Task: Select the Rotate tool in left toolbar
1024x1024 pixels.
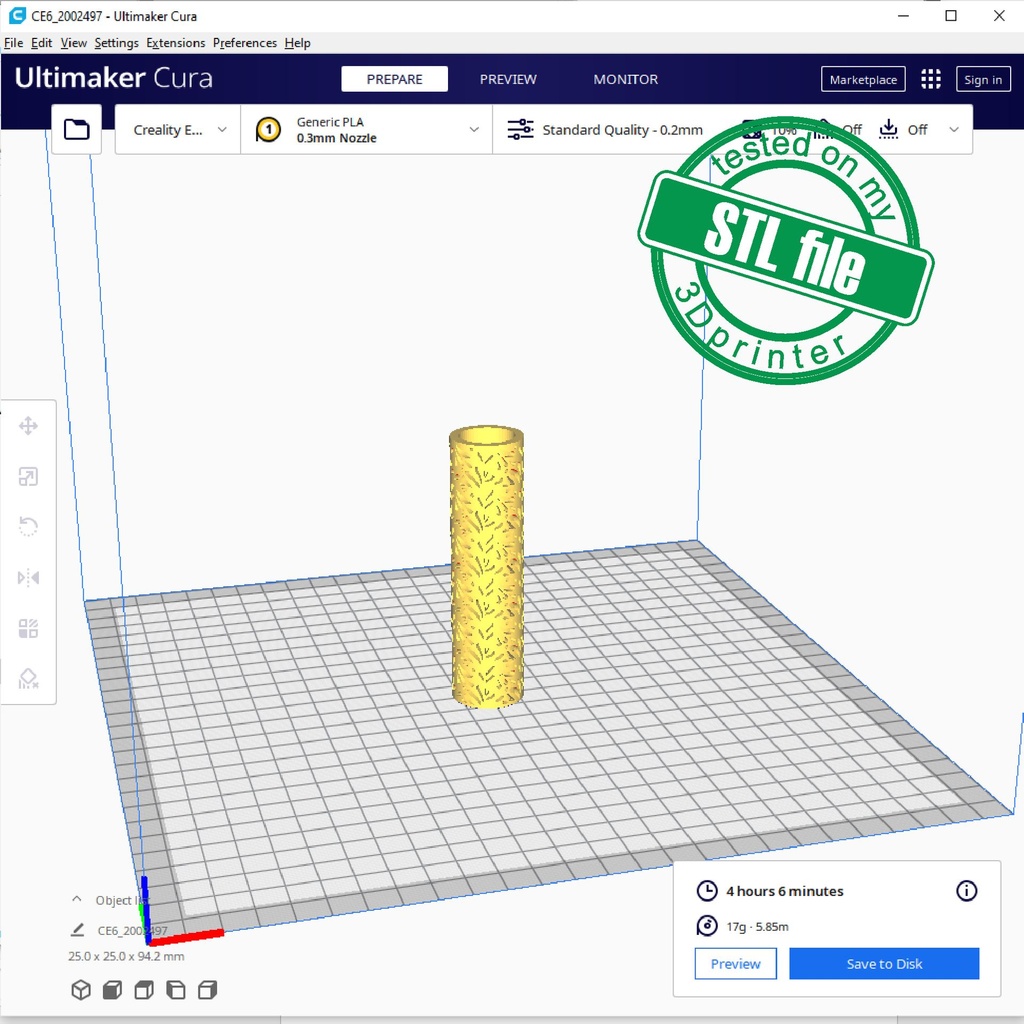Action: pyautogui.click(x=28, y=527)
